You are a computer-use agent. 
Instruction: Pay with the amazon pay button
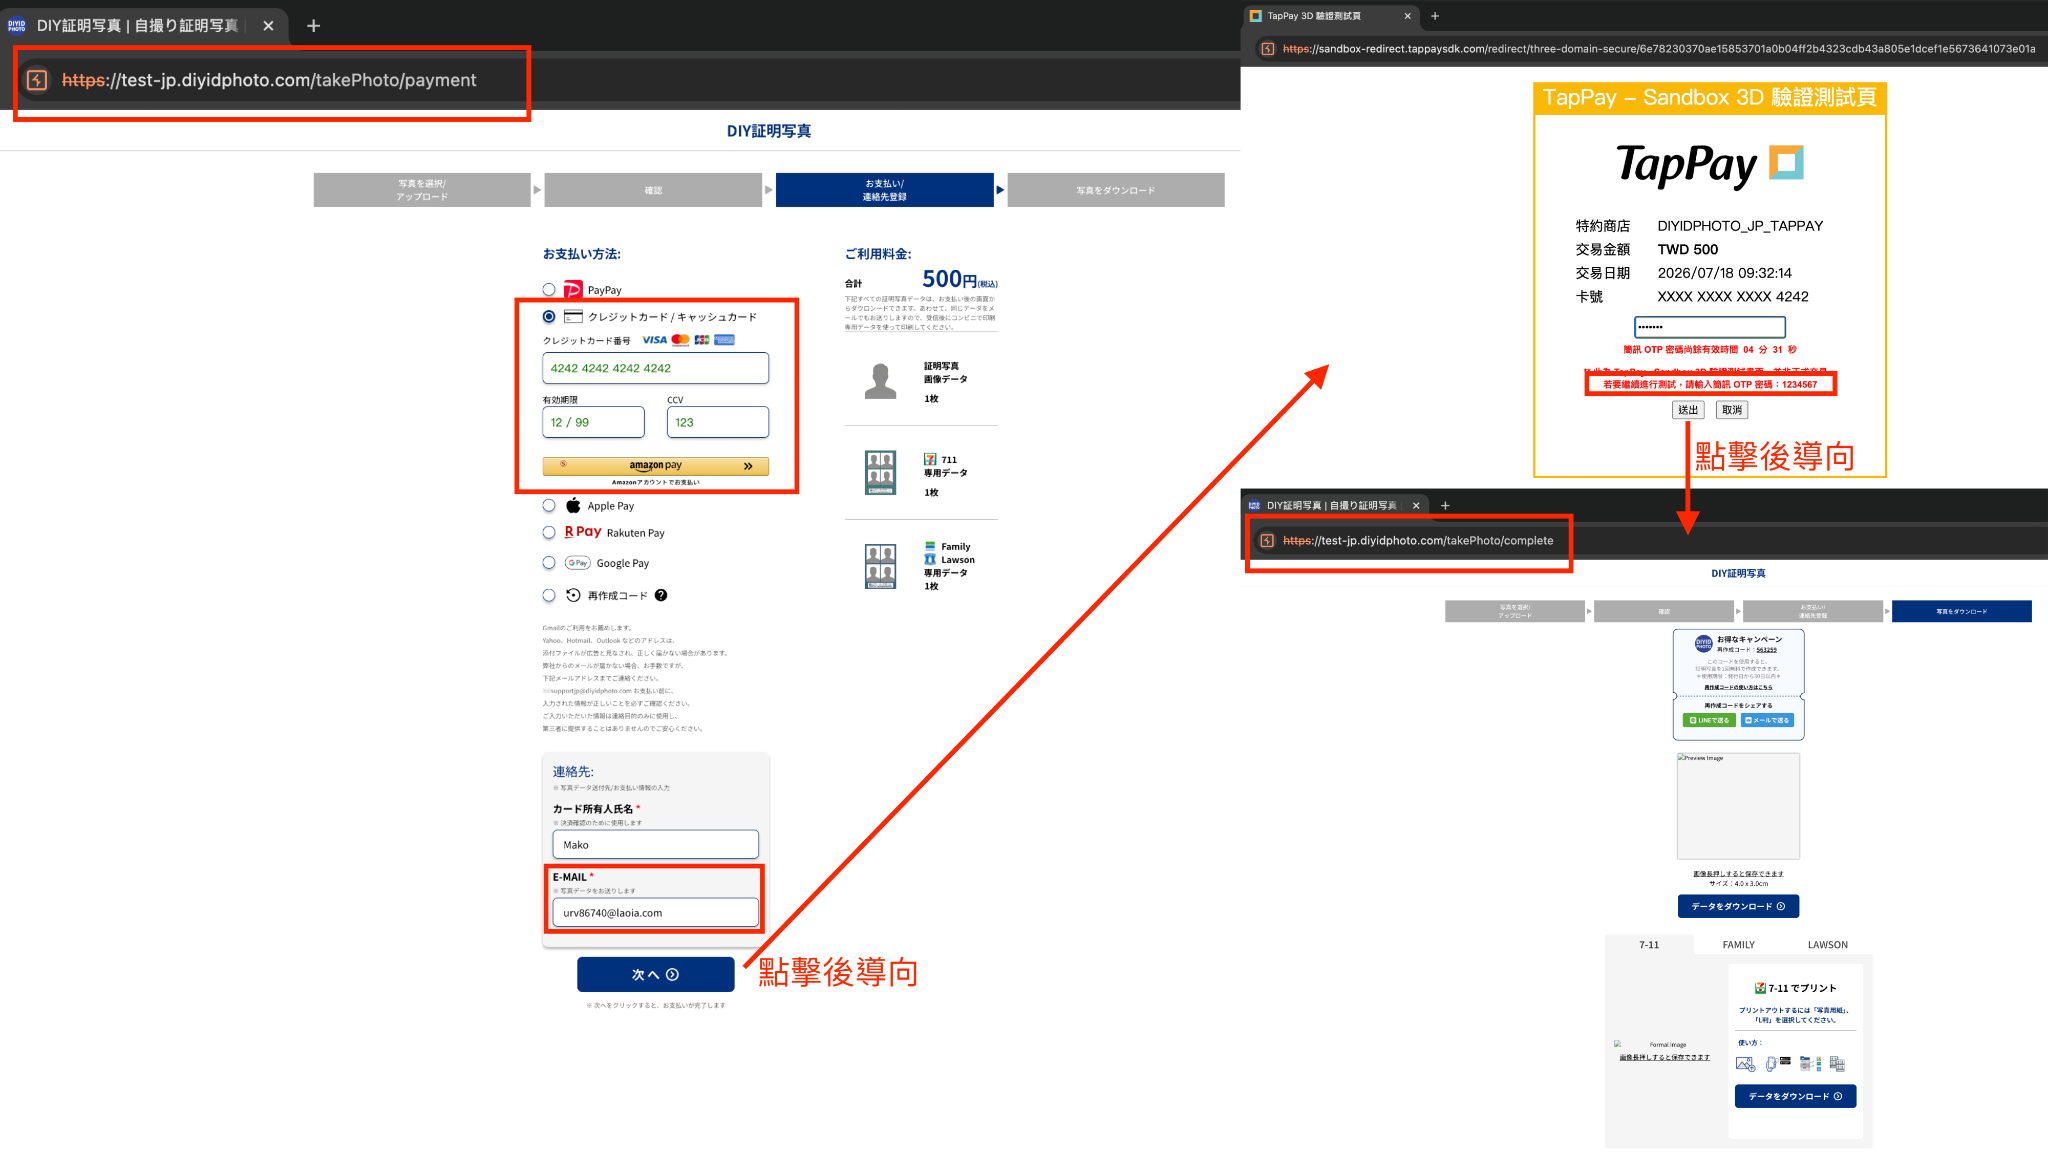tap(656, 466)
